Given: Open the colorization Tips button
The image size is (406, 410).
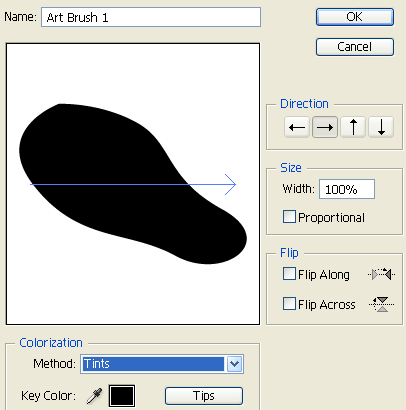Looking at the screenshot, I should pos(204,396).
